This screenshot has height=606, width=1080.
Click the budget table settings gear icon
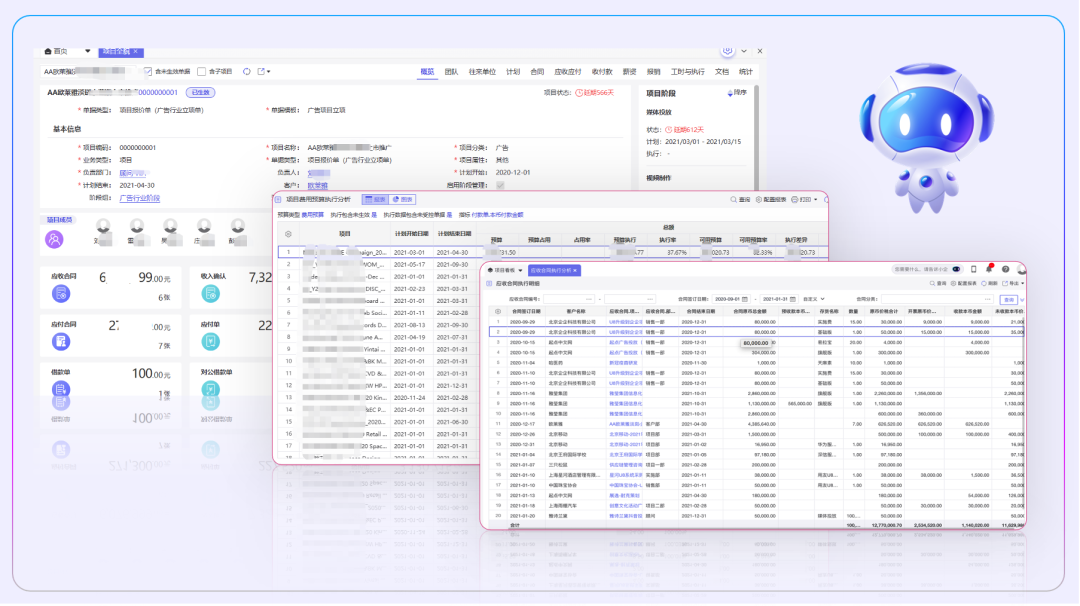289,233
